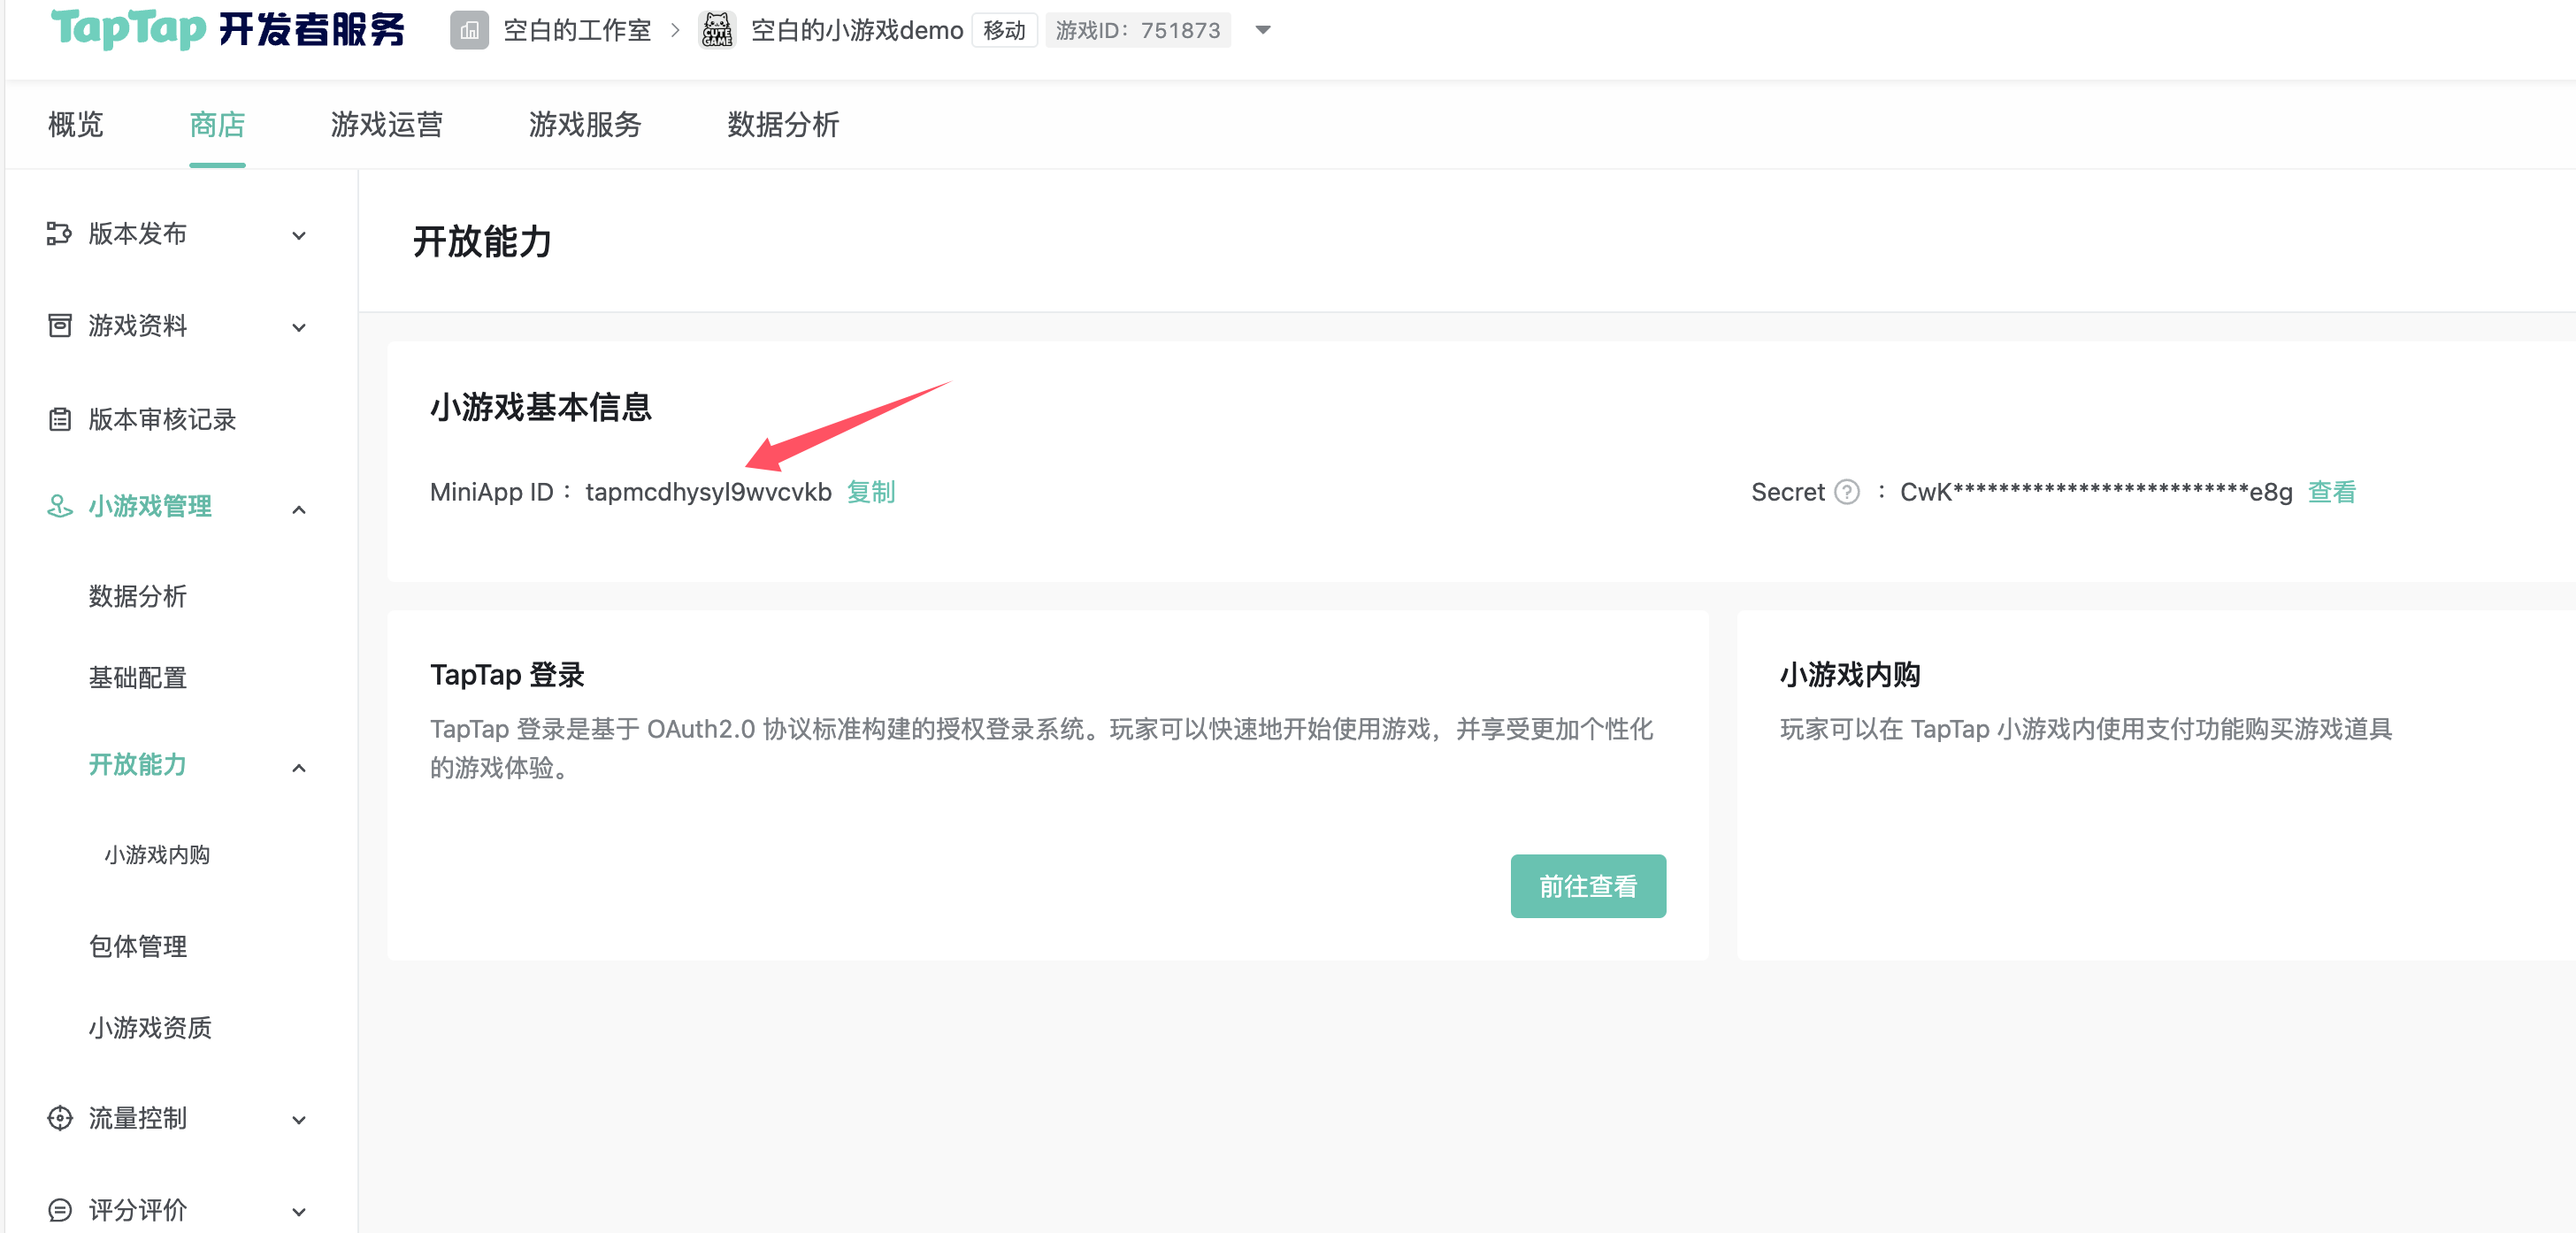Click the 前往查看 button for TapTap 登录
Viewport: 2576px width, 1233px height.
(x=1588, y=886)
